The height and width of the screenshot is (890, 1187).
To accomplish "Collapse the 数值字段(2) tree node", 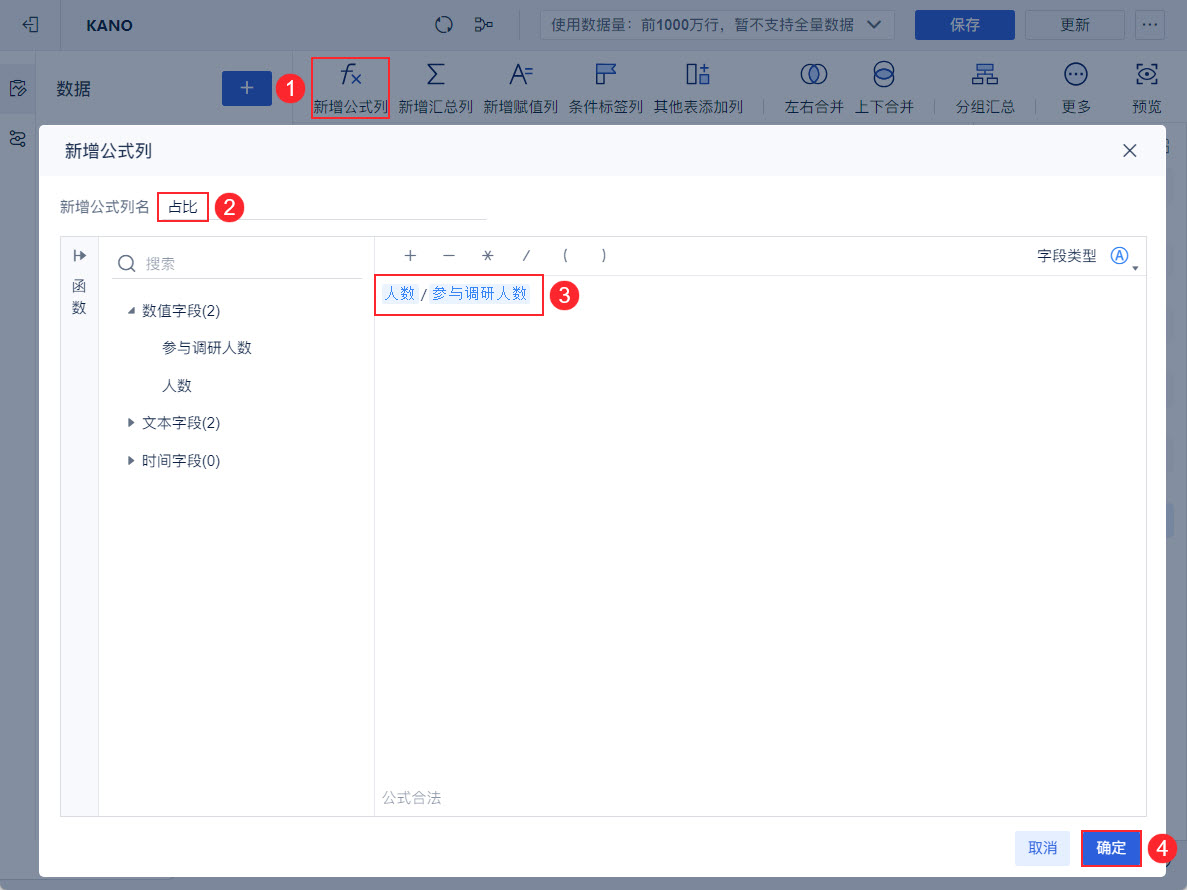I will [x=131, y=310].
